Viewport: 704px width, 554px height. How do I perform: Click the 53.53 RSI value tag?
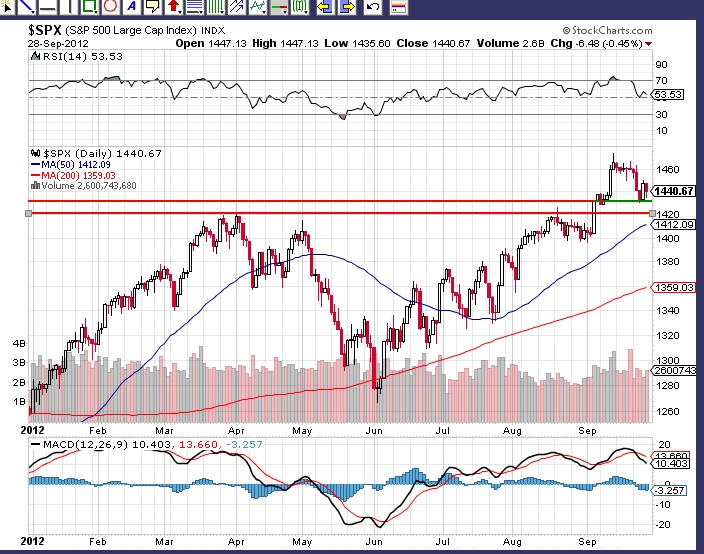668,94
